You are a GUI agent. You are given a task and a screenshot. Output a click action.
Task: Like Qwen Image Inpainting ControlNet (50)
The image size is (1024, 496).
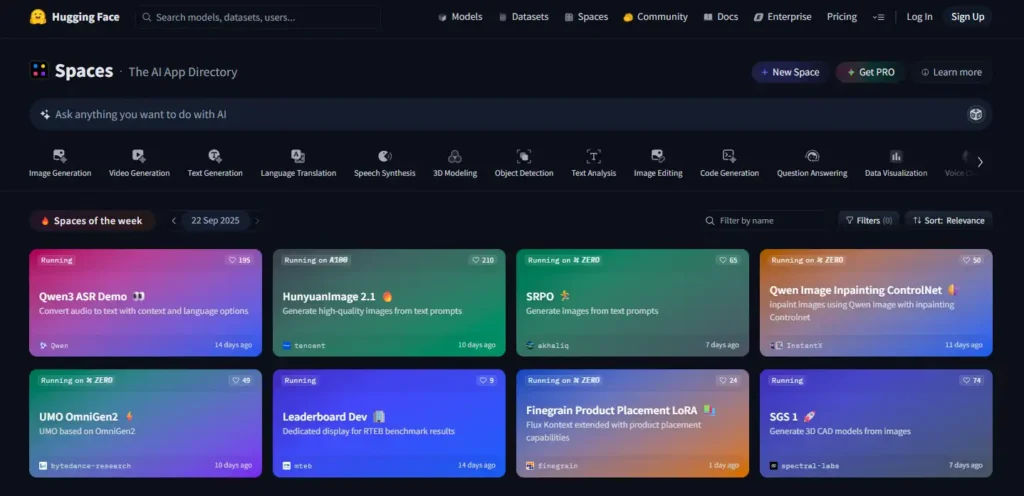pyautogui.click(x=972, y=260)
